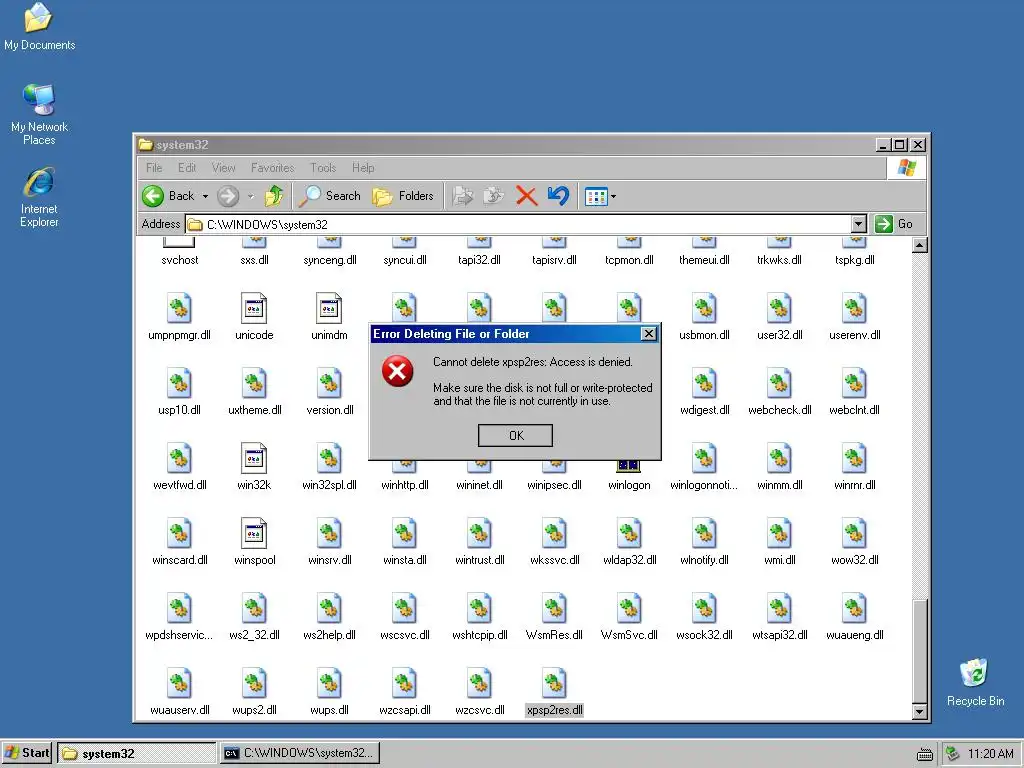Screen dimensions: 1024x768
Task: Select the wintrust.dll icon
Action: 479,534
